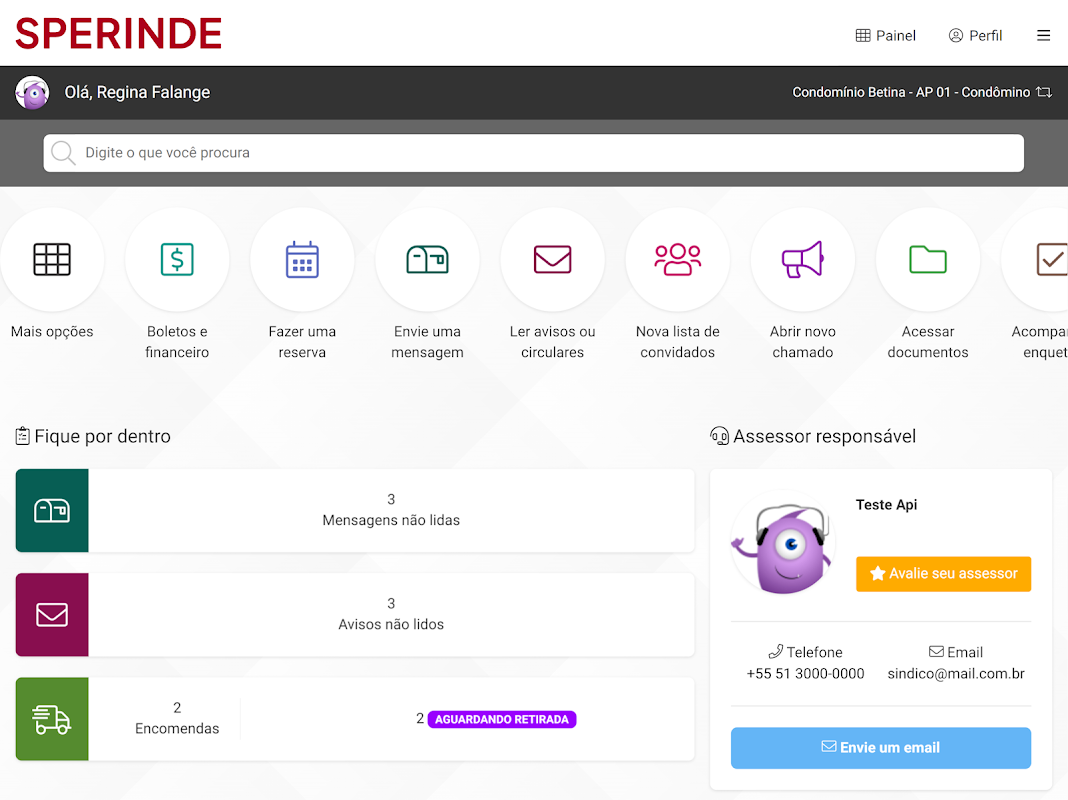The width and height of the screenshot is (1068, 800).
Task: Open Fazer uma reserva calendar icon
Action: pyautogui.click(x=302, y=259)
